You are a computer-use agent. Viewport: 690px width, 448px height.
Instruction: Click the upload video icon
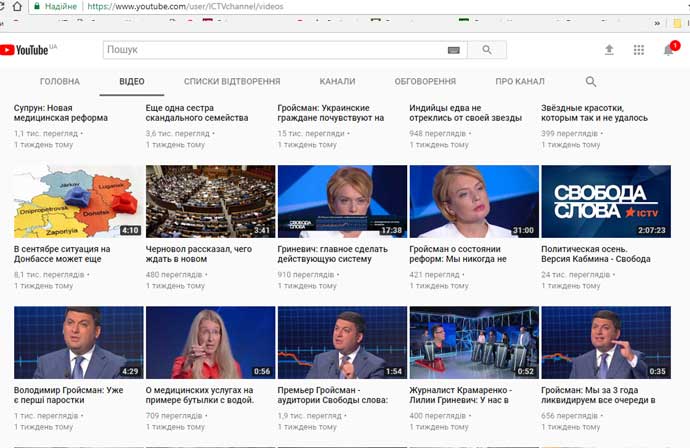(x=609, y=50)
